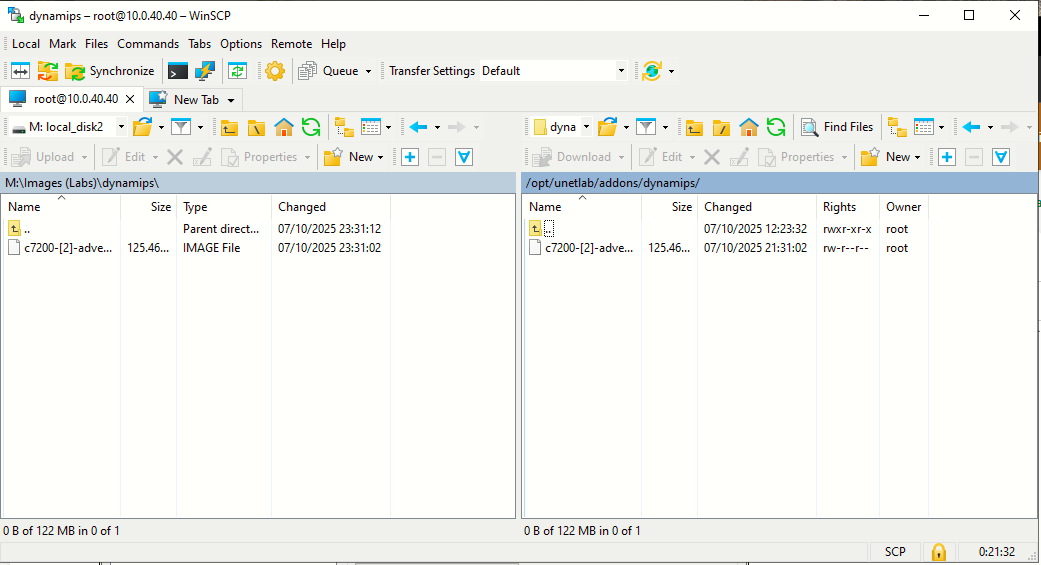Go to local home directory icon

283,127
